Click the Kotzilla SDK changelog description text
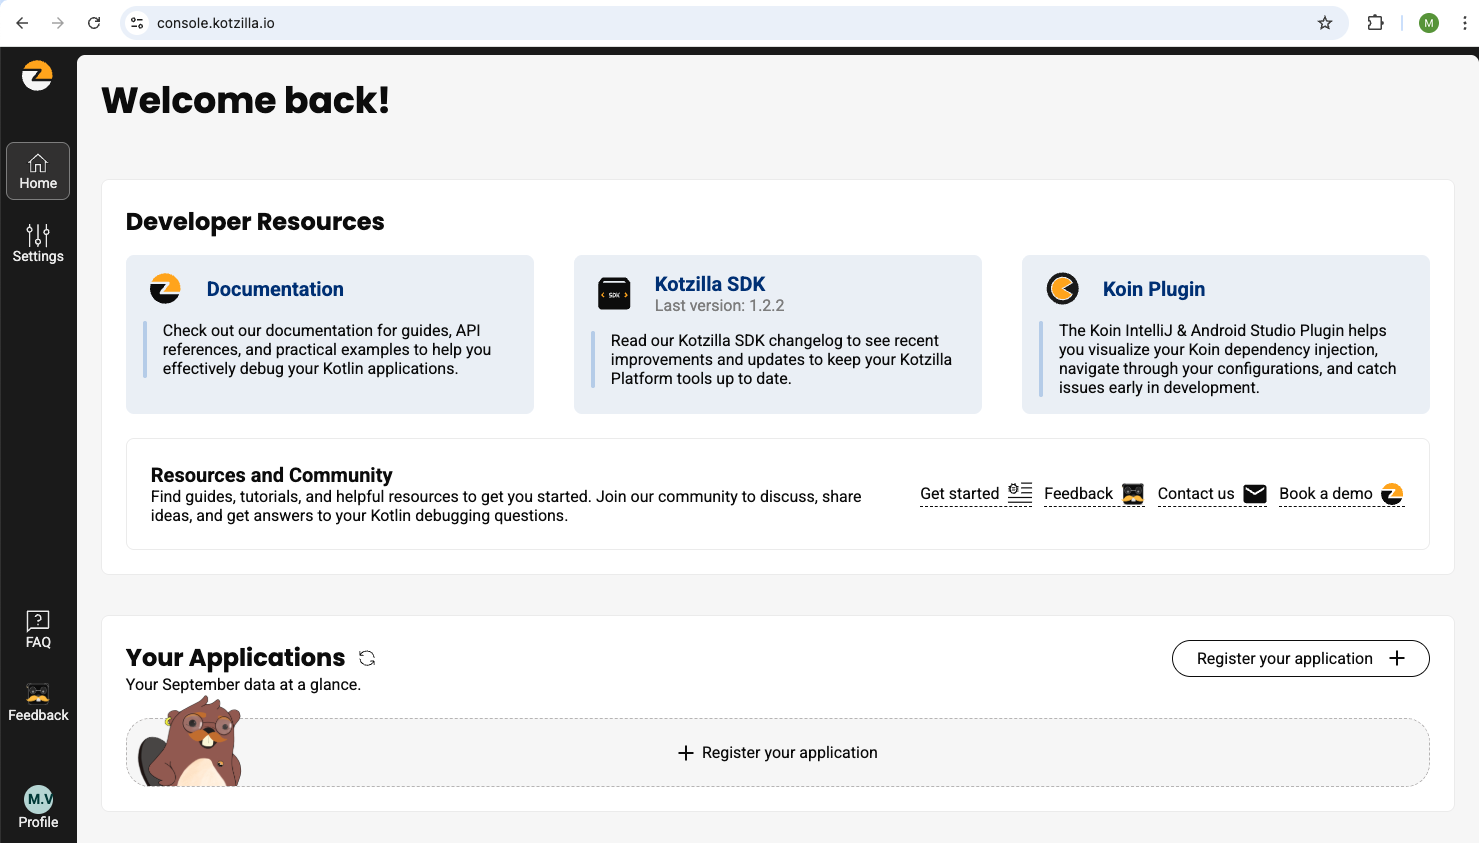Viewport: 1479px width, 843px height. tap(781, 360)
